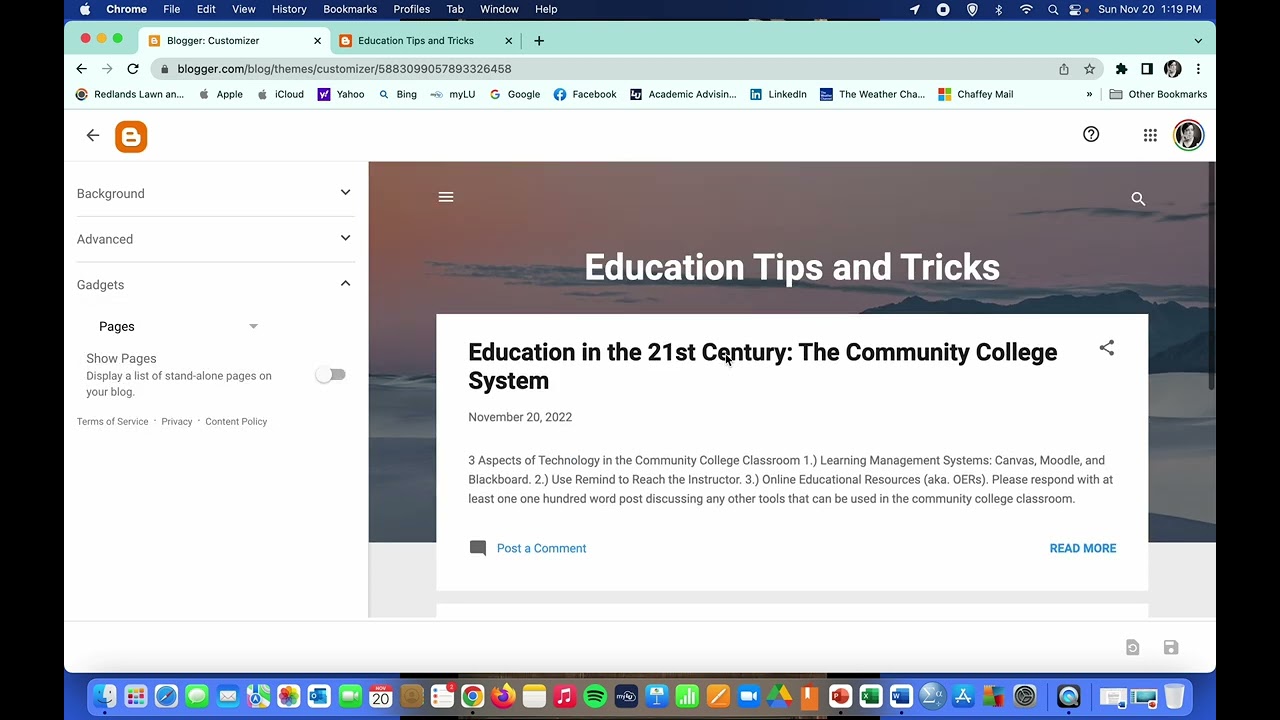Launch PowerPoint from the Dock
Image resolution: width=1280 pixels, height=720 pixels.
(x=840, y=696)
